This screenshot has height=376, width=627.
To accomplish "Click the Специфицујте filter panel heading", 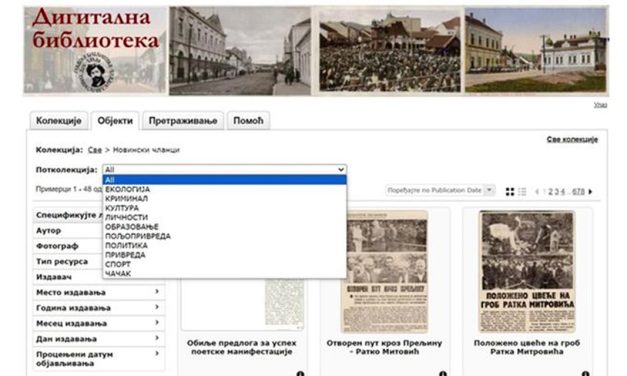I will 68,215.
